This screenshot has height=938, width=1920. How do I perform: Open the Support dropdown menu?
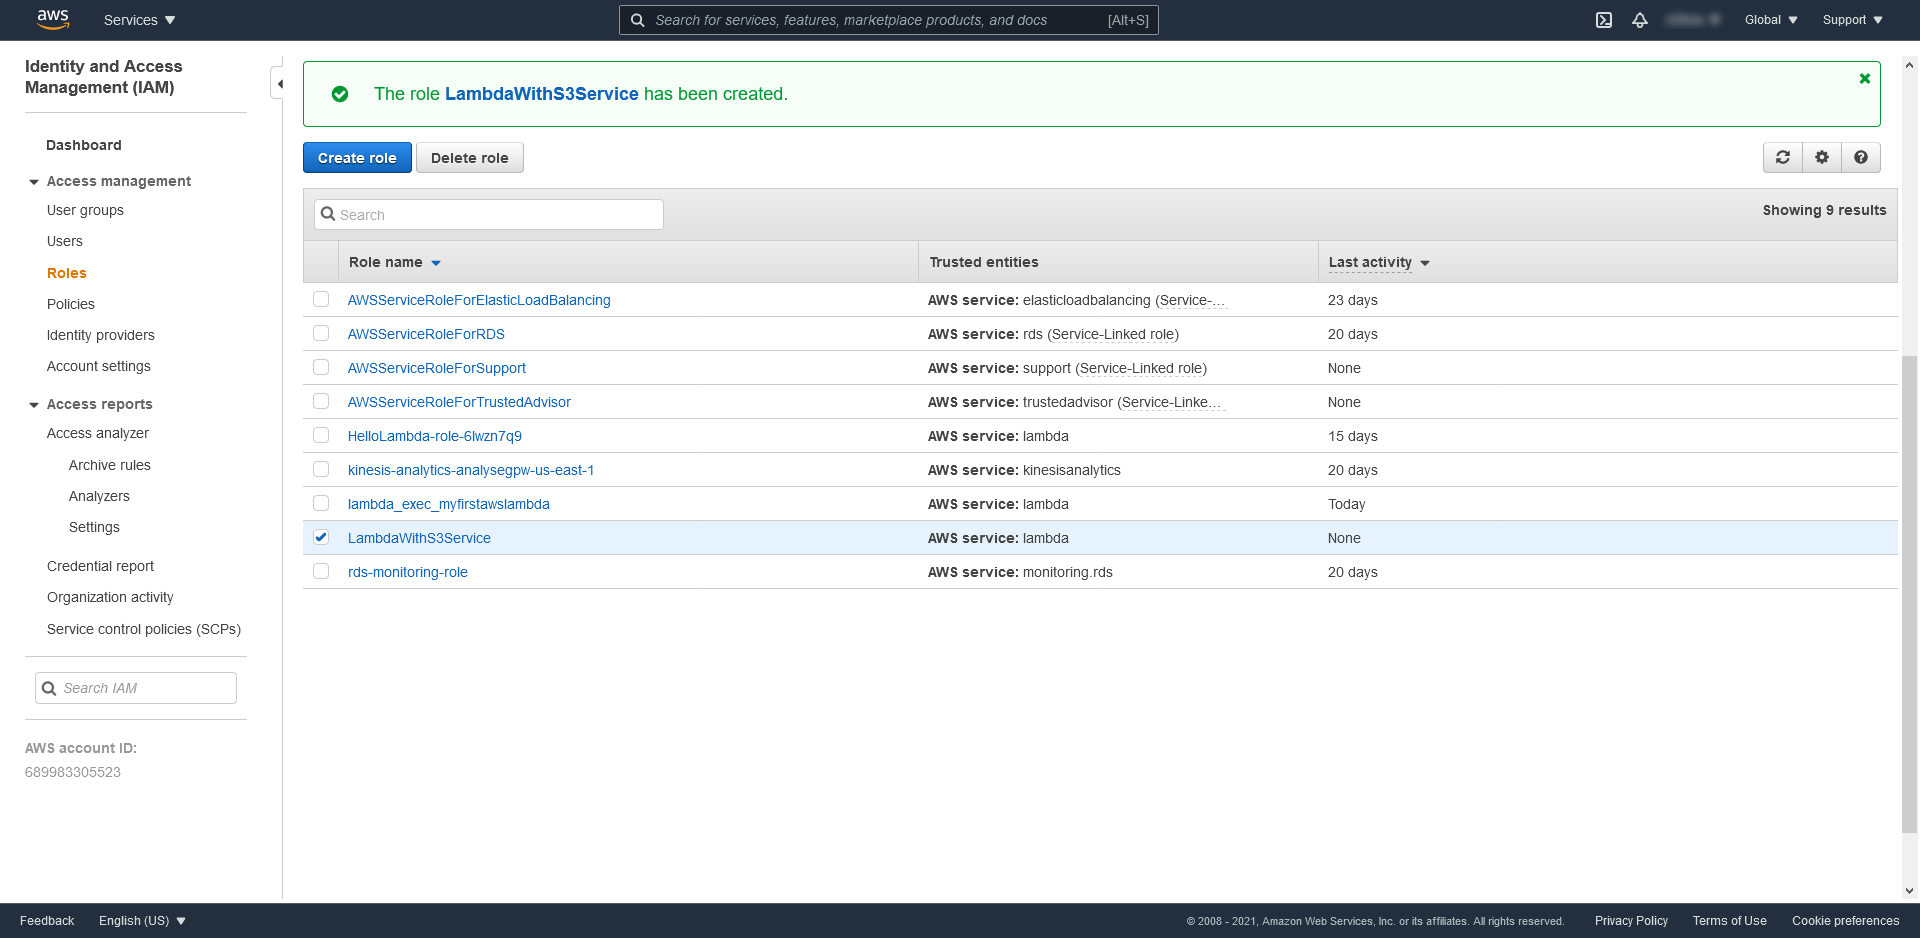click(1852, 20)
